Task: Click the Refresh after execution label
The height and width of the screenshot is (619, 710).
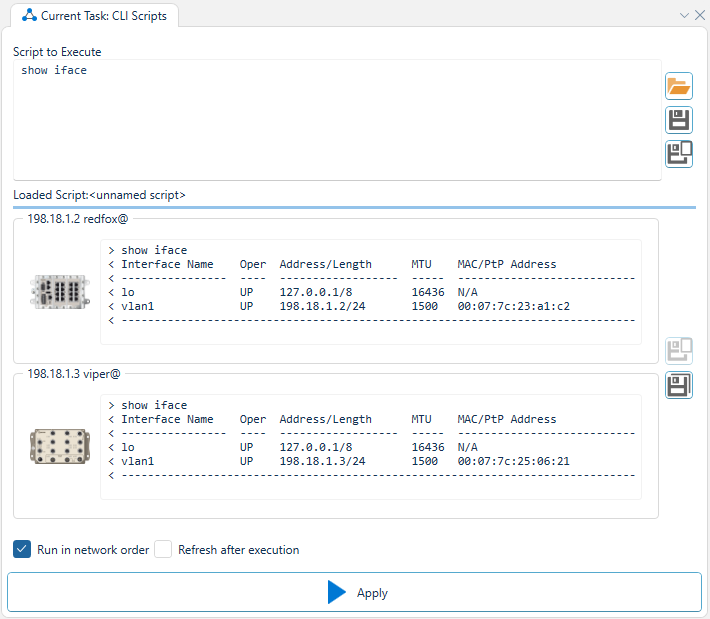Action: pos(239,550)
